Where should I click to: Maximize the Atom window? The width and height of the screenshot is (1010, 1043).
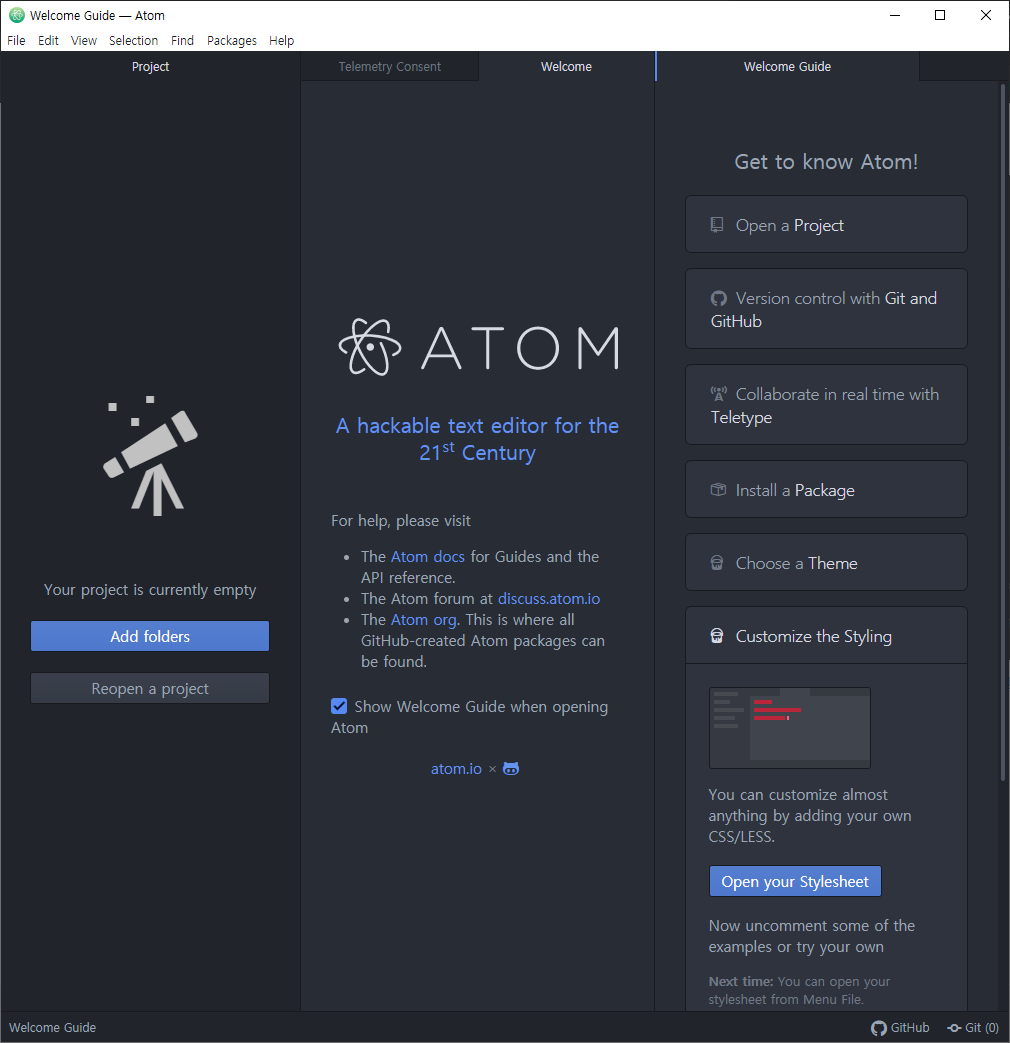tap(940, 15)
